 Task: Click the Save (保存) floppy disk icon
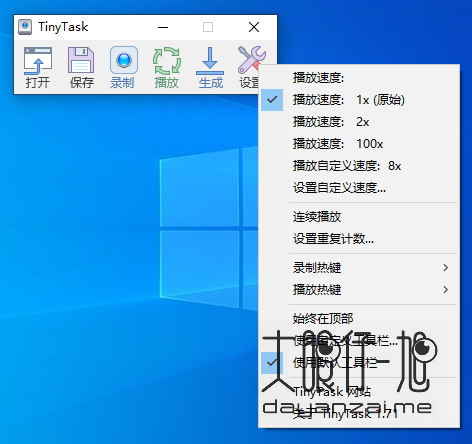[x=81, y=68]
